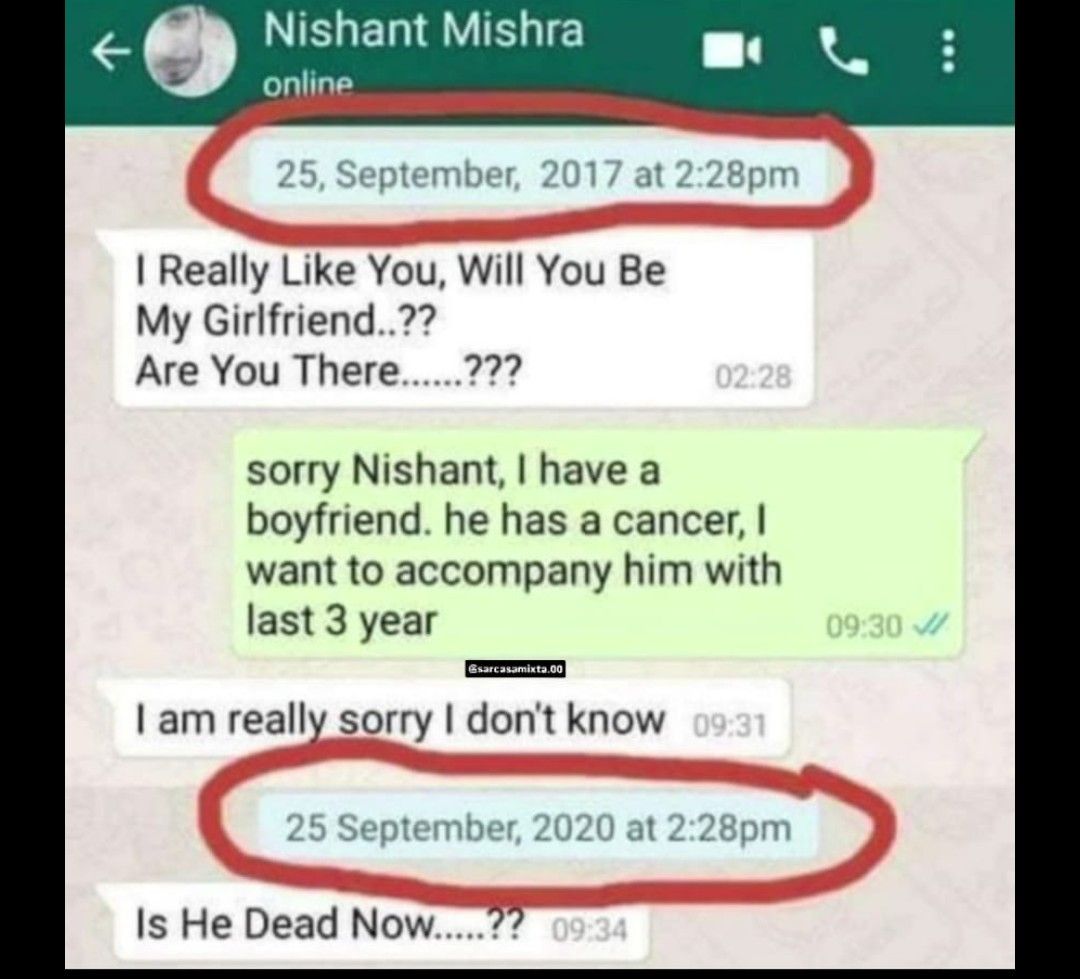Open the three-dot more options menu
This screenshot has height=979, width=1080.
[948, 51]
